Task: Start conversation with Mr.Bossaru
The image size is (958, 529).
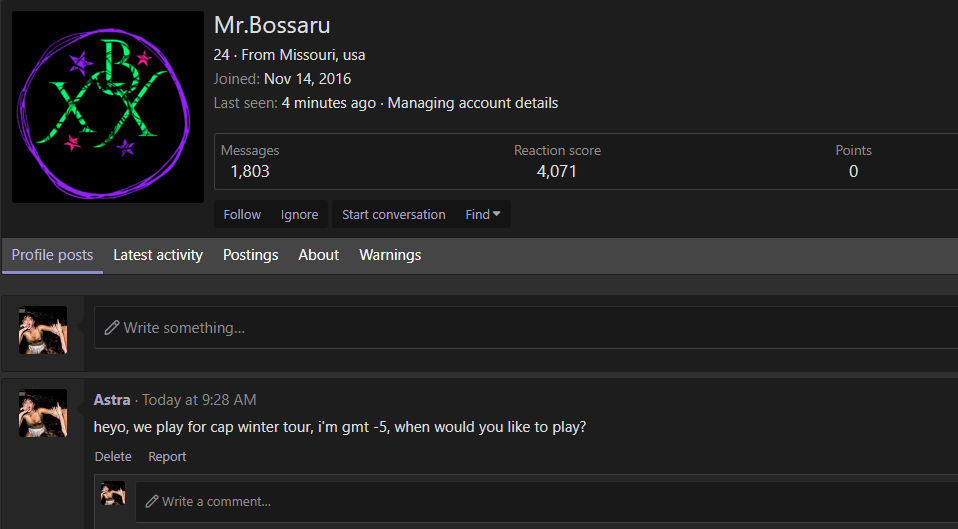Action: tap(393, 214)
